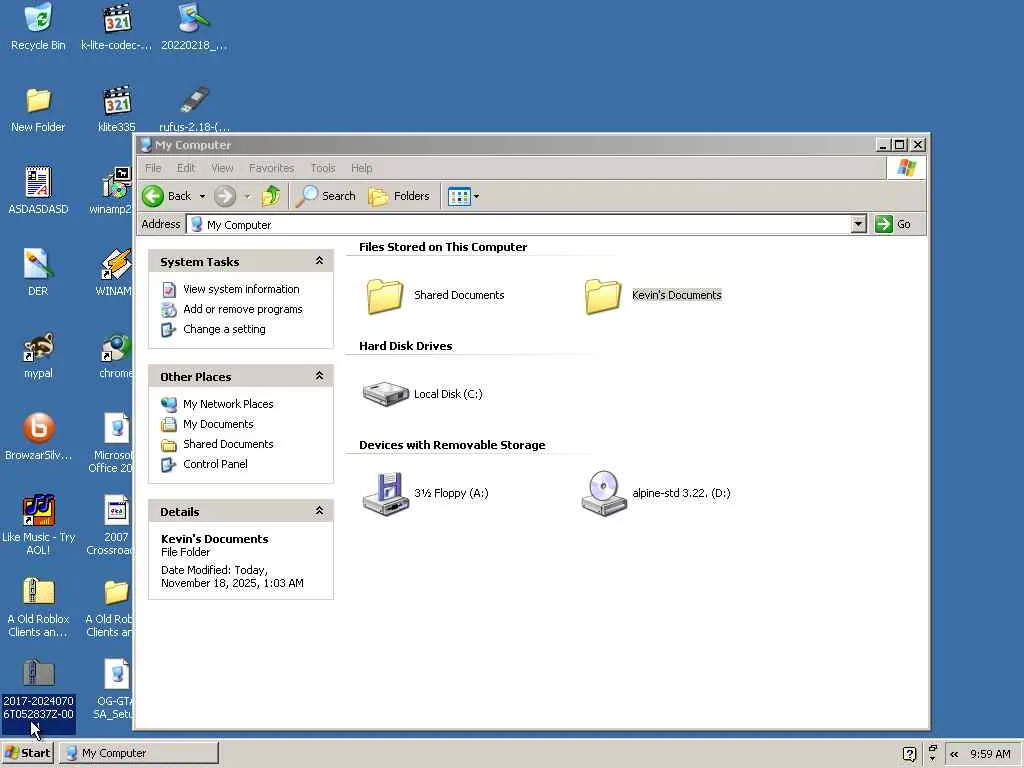Open the Tools menu
1024x768 pixels.
click(x=323, y=168)
